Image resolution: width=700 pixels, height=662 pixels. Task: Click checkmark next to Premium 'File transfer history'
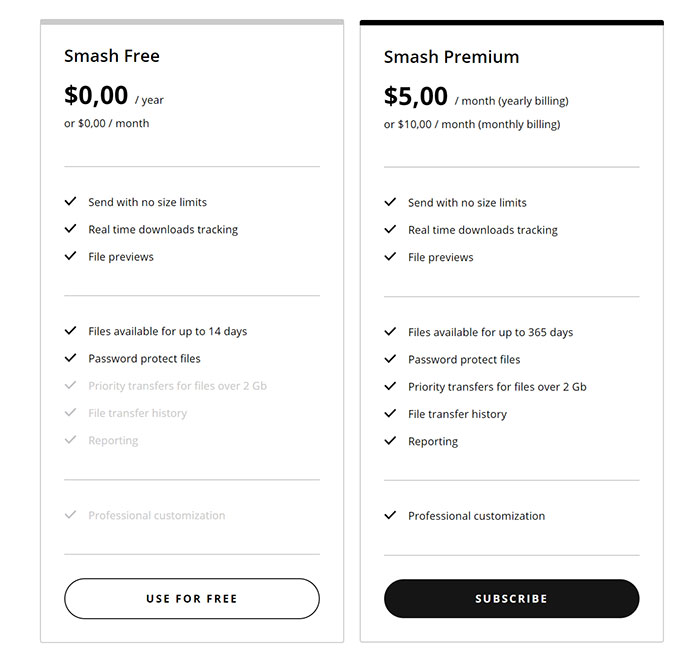(x=390, y=413)
